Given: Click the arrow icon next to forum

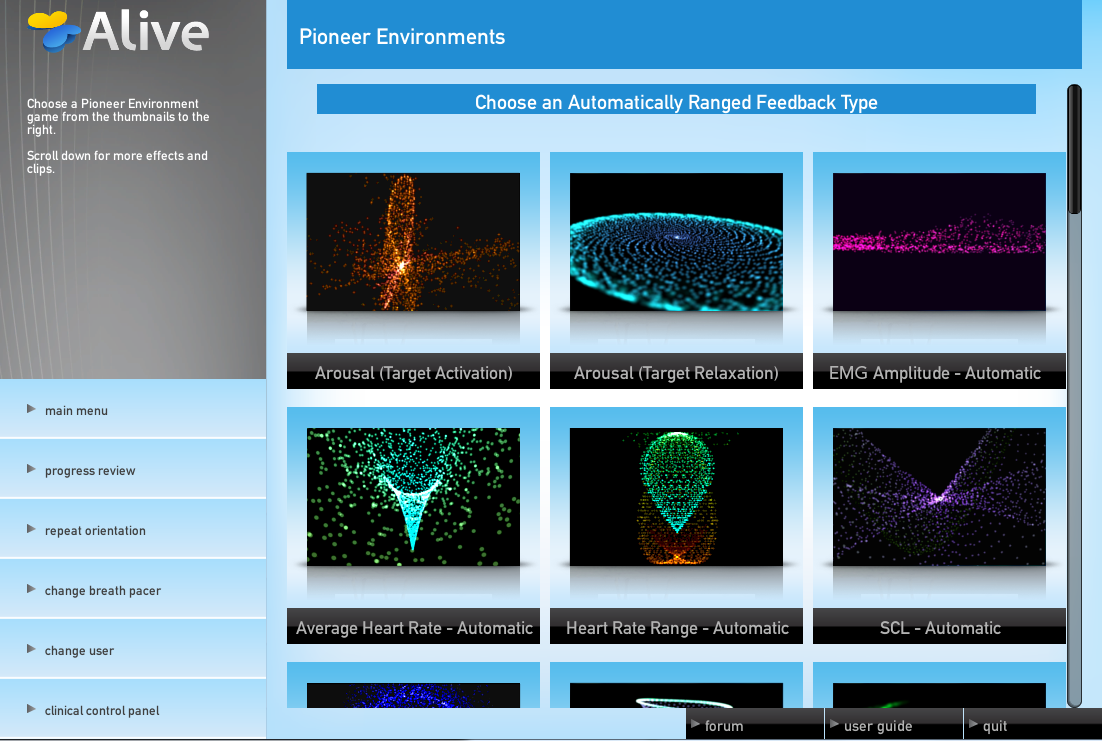Looking at the screenshot, I should (696, 725).
